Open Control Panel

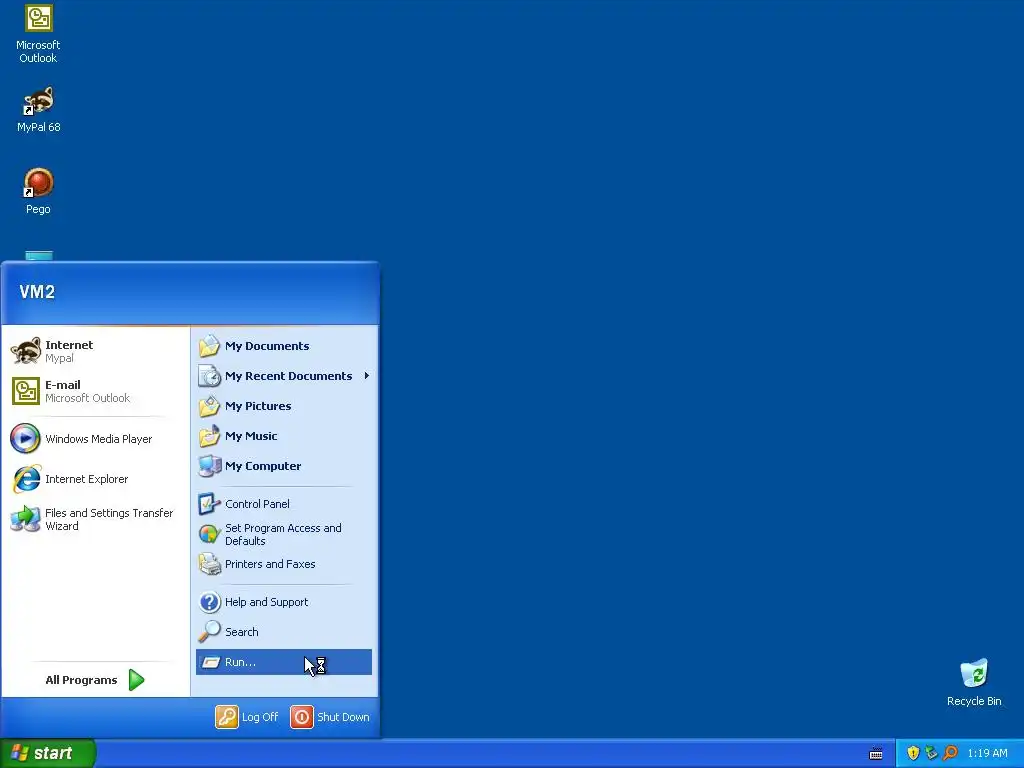point(283,504)
